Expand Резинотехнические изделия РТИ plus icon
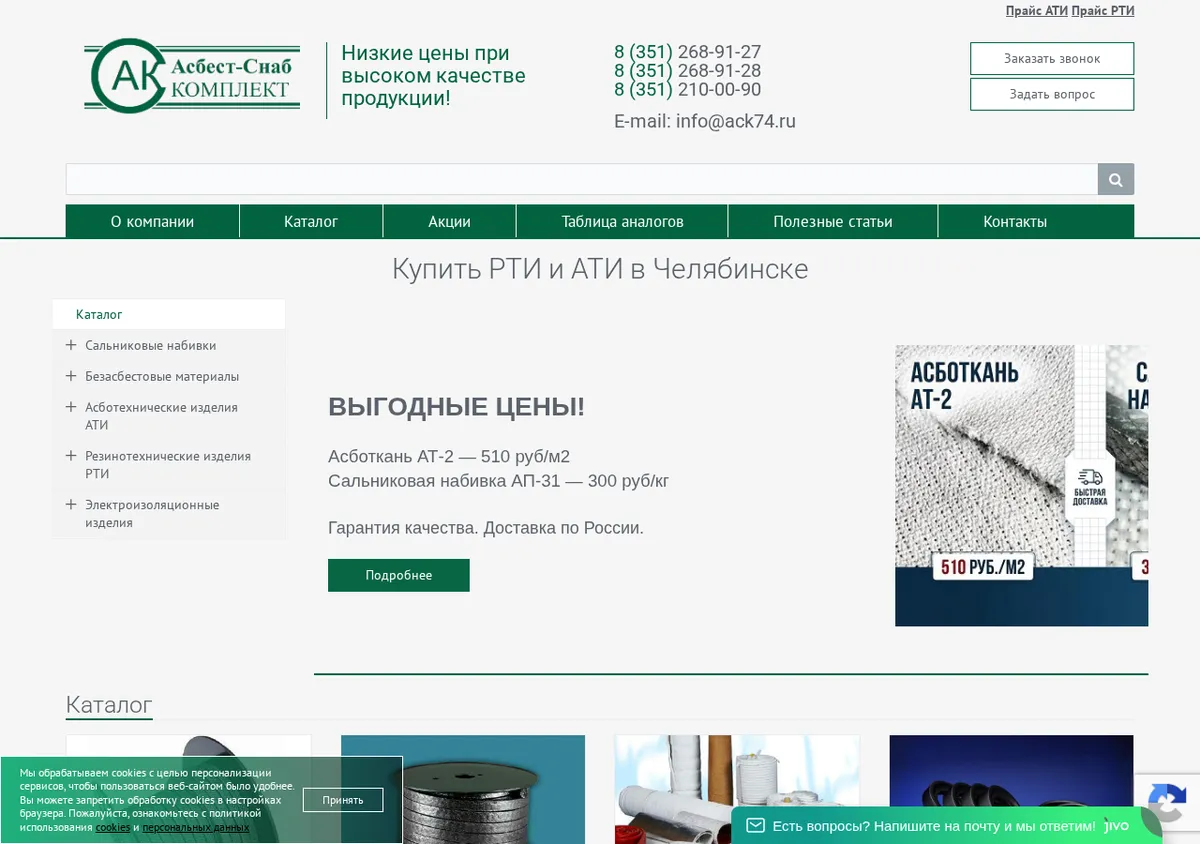Image resolution: width=1200 pixels, height=844 pixels. pyautogui.click(x=71, y=455)
